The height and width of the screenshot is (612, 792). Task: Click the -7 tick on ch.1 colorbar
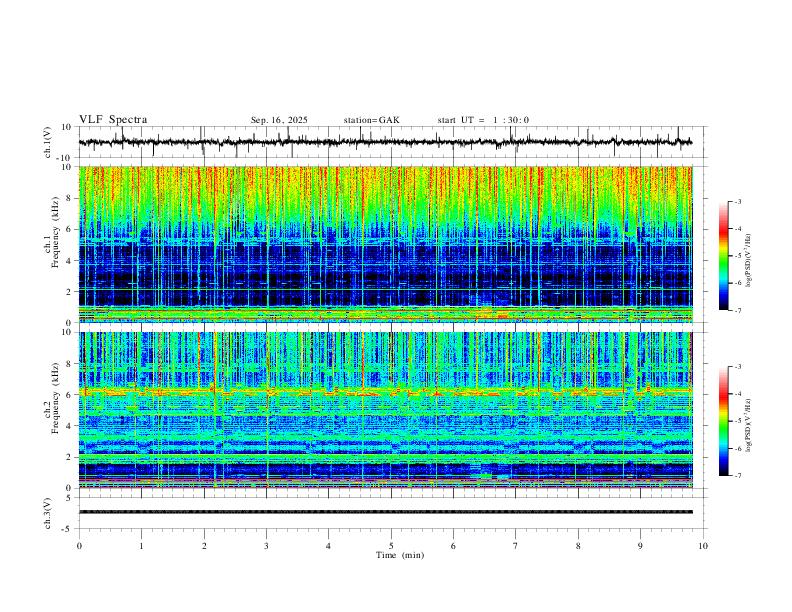click(x=738, y=311)
